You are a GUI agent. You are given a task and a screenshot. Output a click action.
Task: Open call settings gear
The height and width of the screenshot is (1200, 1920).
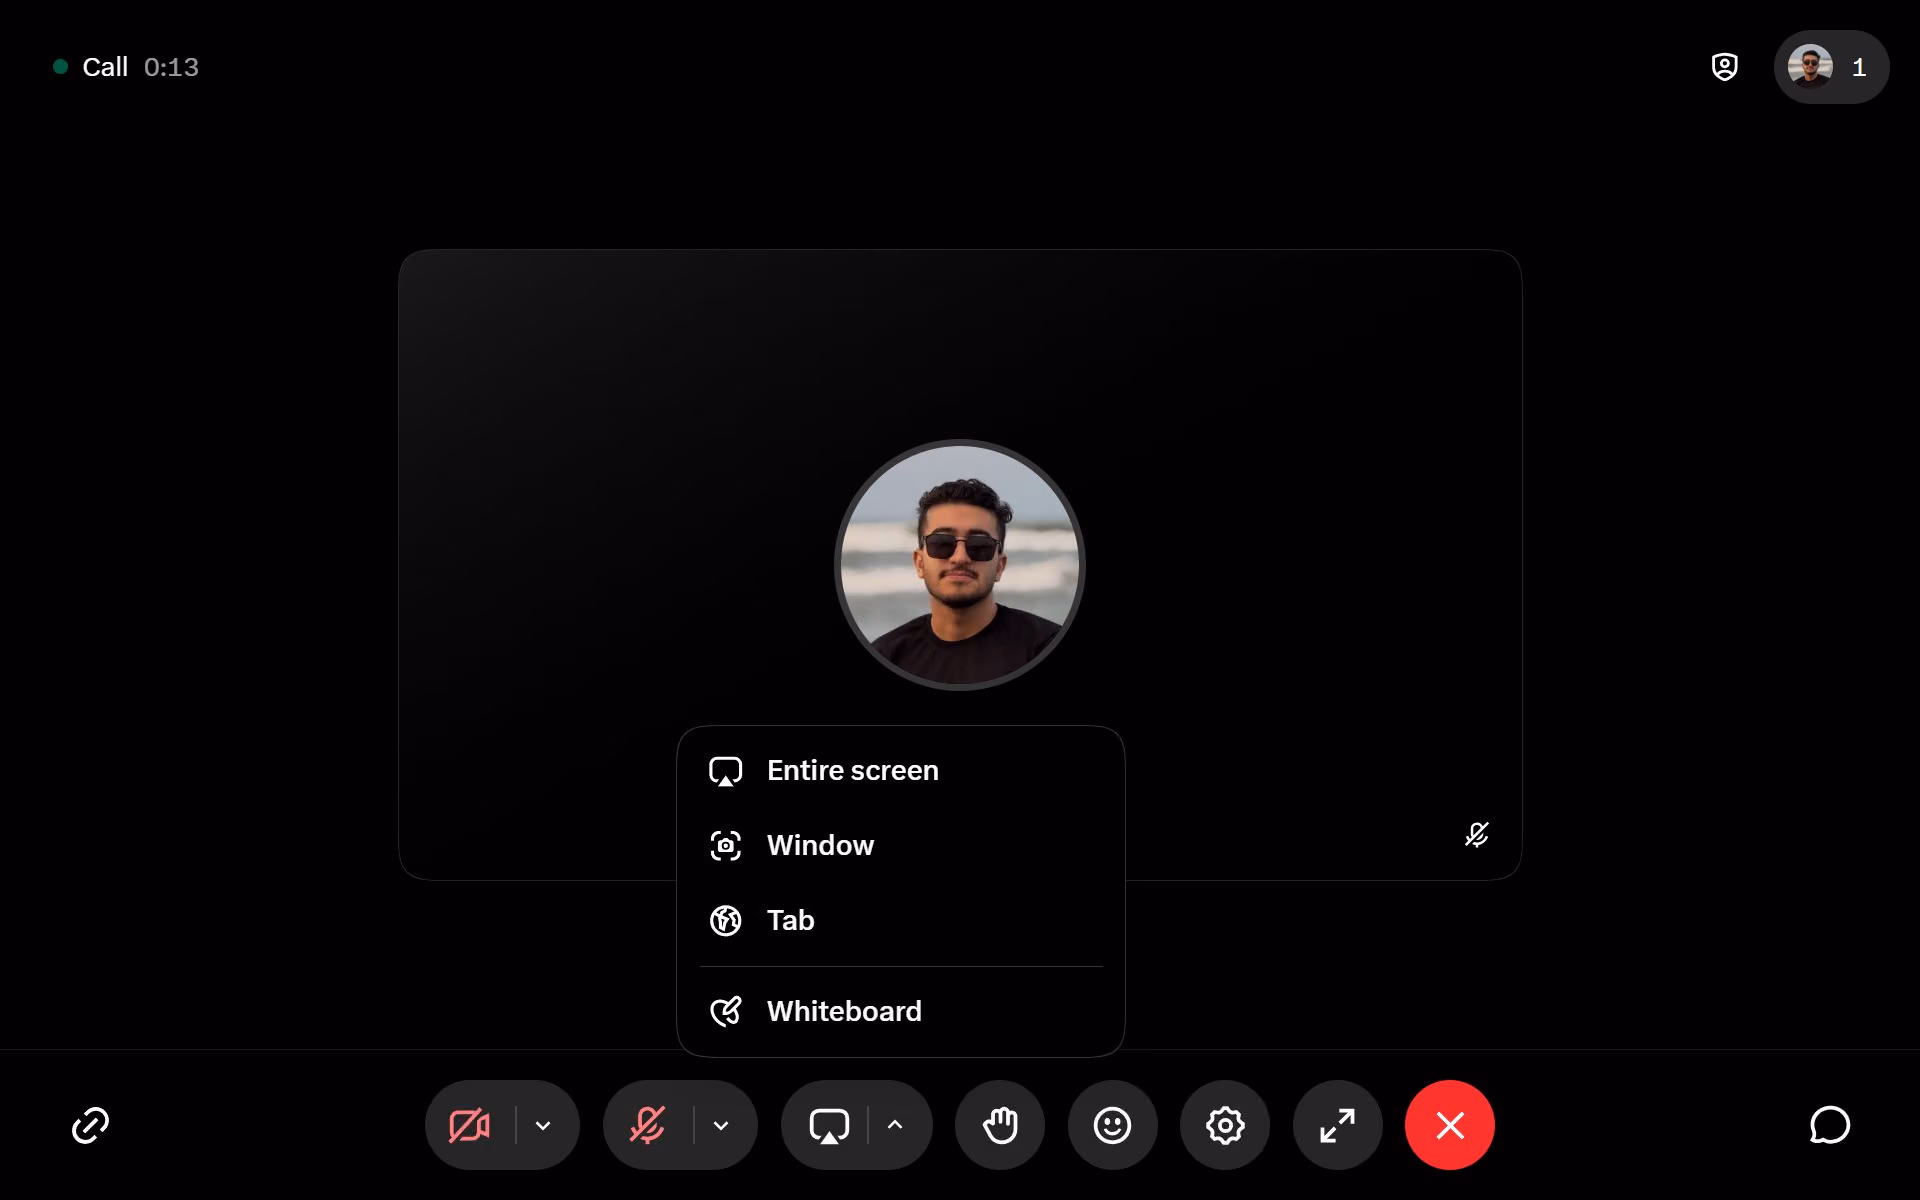[1225, 1125]
